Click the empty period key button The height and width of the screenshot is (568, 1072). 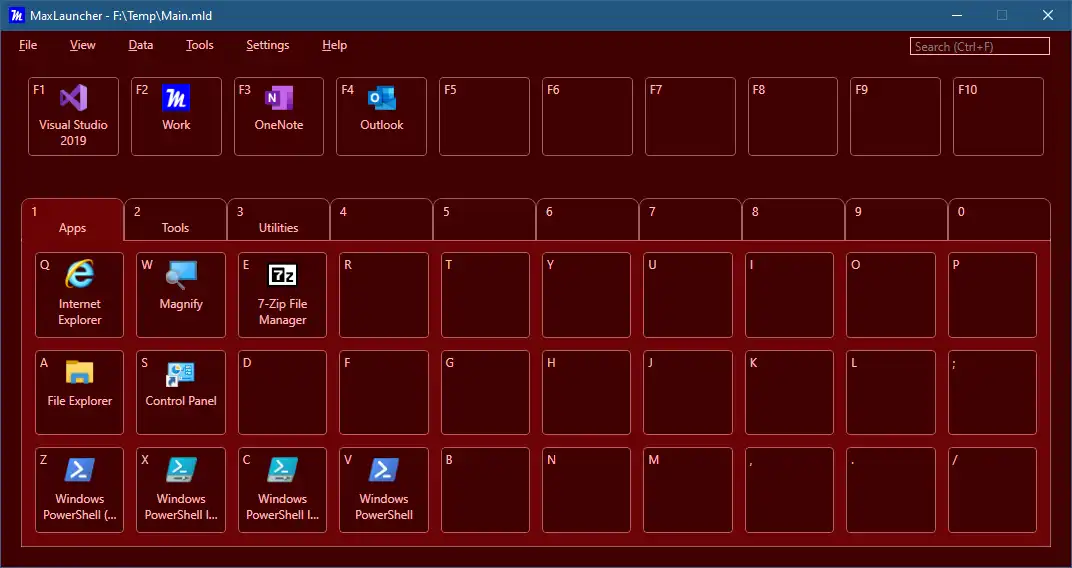pos(891,490)
